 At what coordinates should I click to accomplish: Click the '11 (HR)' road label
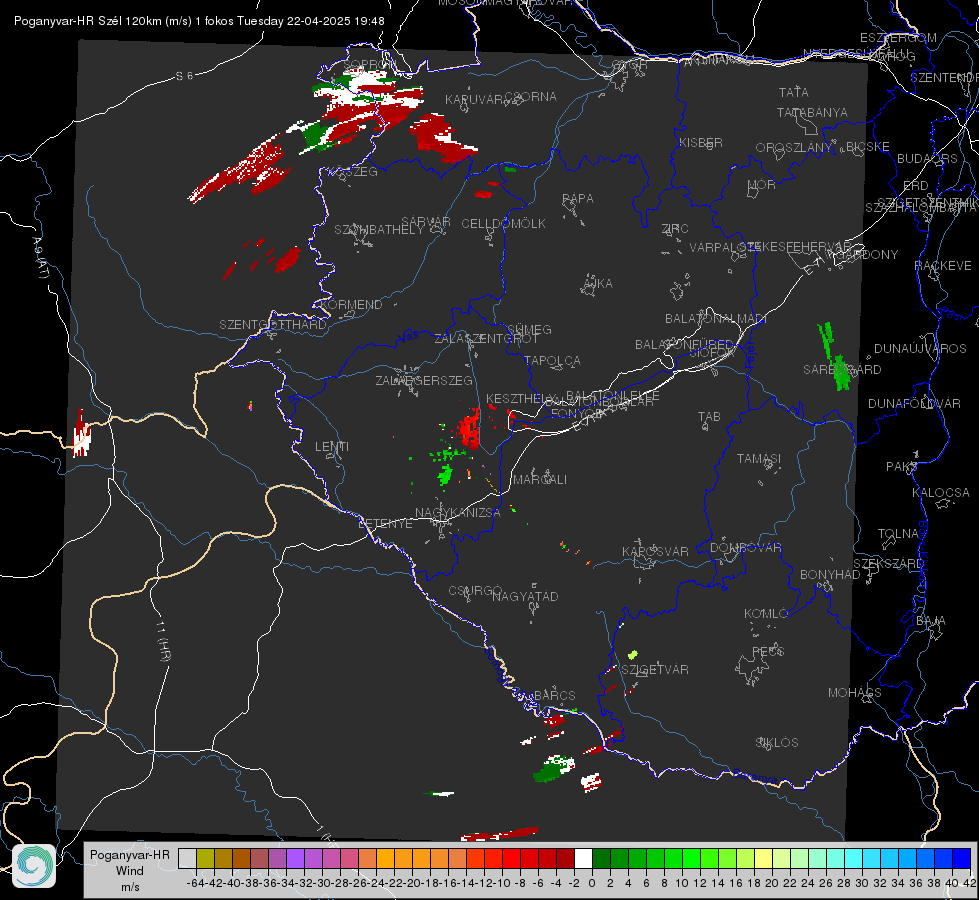point(162,641)
